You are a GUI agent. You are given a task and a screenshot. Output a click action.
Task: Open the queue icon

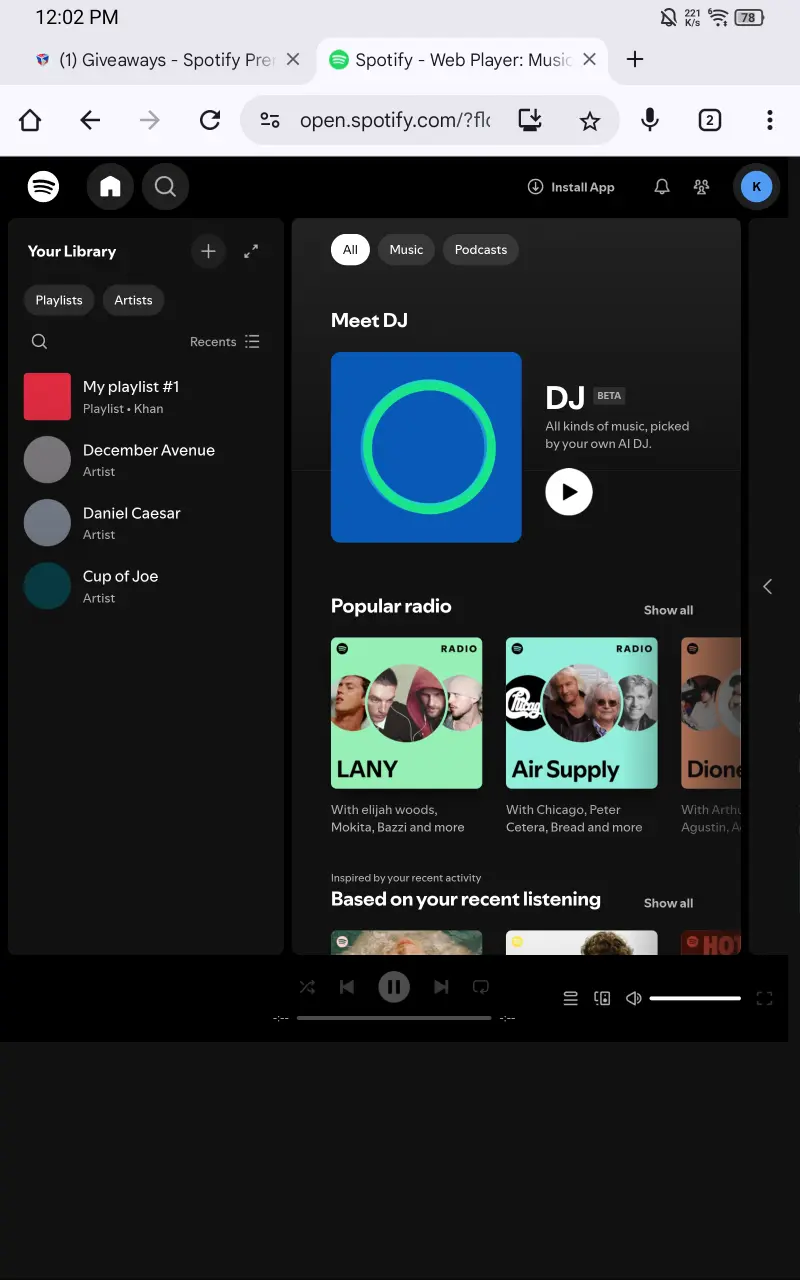(x=571, y=998)
